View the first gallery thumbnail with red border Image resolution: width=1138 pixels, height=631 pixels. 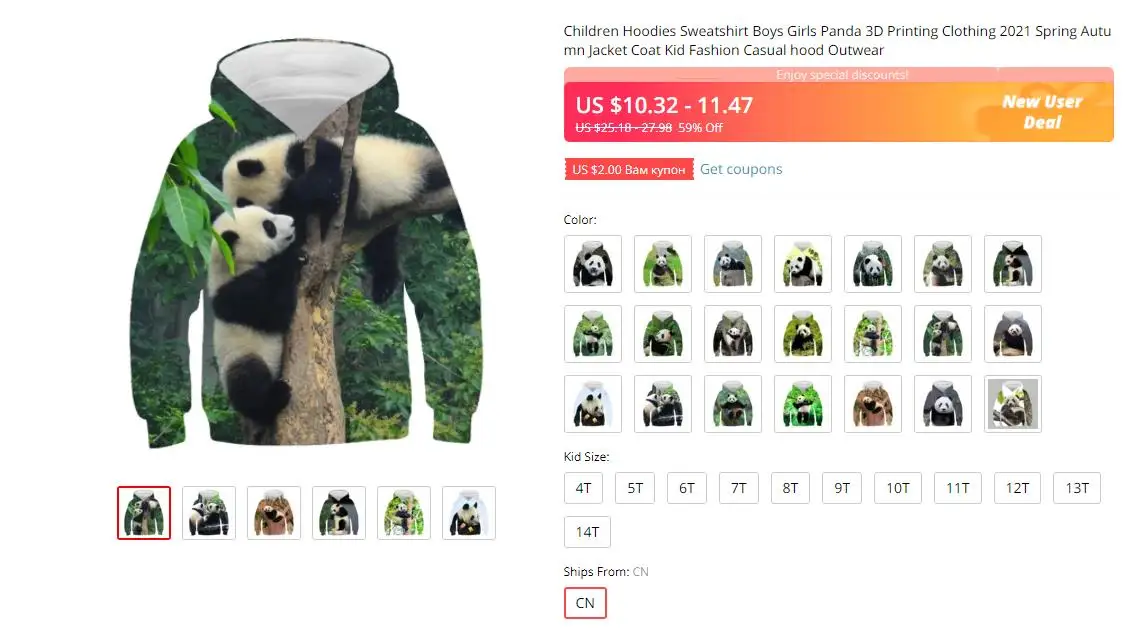[144, 513]
